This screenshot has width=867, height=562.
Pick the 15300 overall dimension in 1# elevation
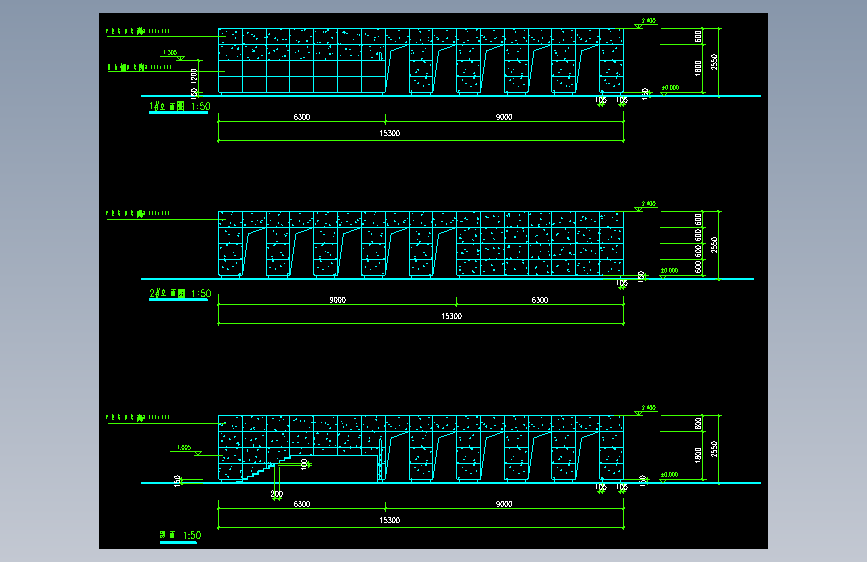390,133
